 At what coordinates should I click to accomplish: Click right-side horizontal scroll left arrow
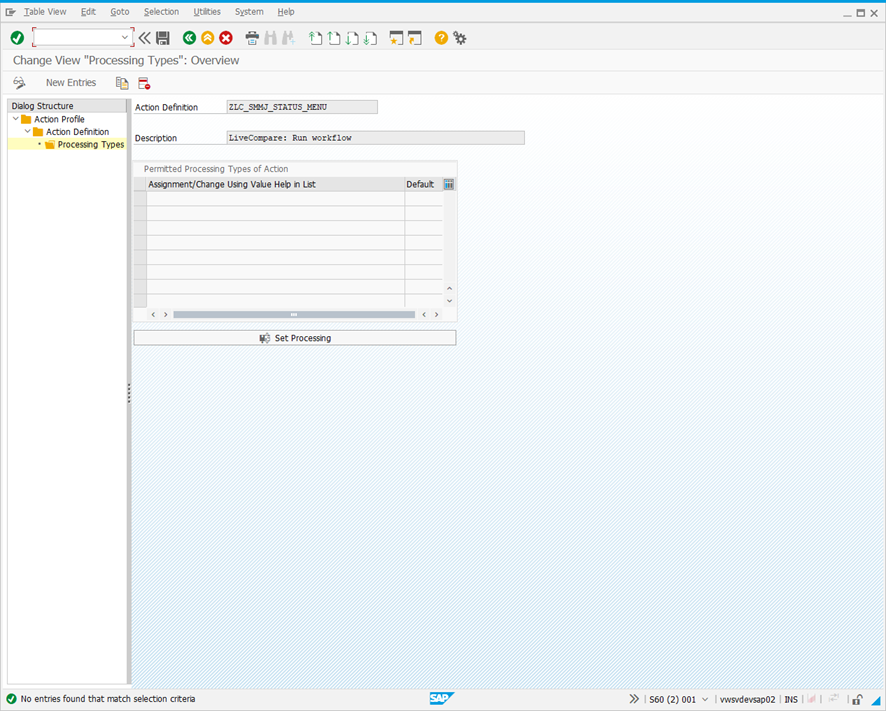tap(424, 314)
